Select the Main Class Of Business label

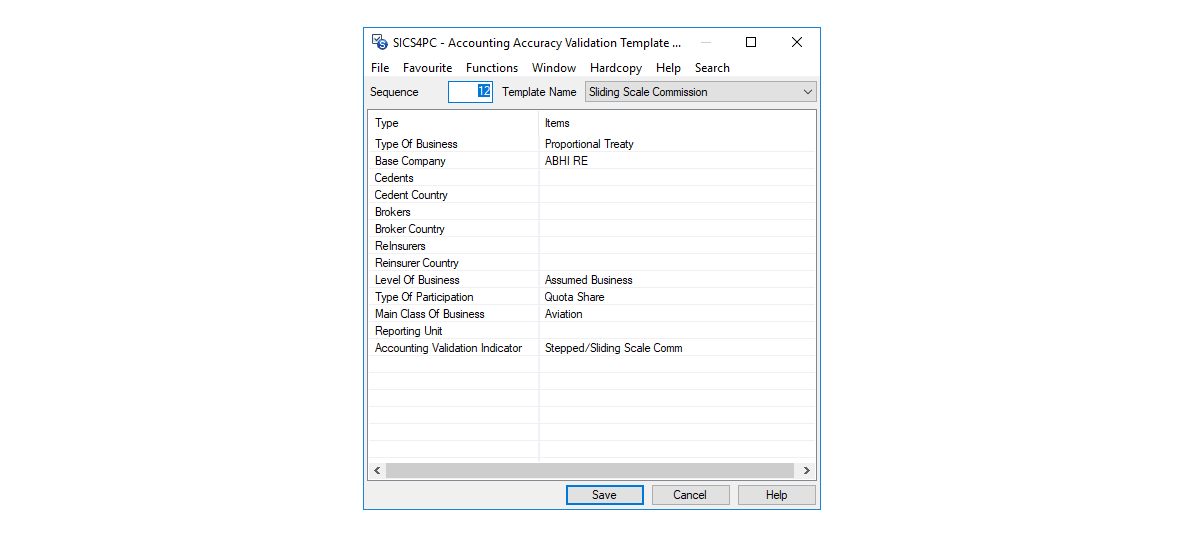[x=430, y=314]
